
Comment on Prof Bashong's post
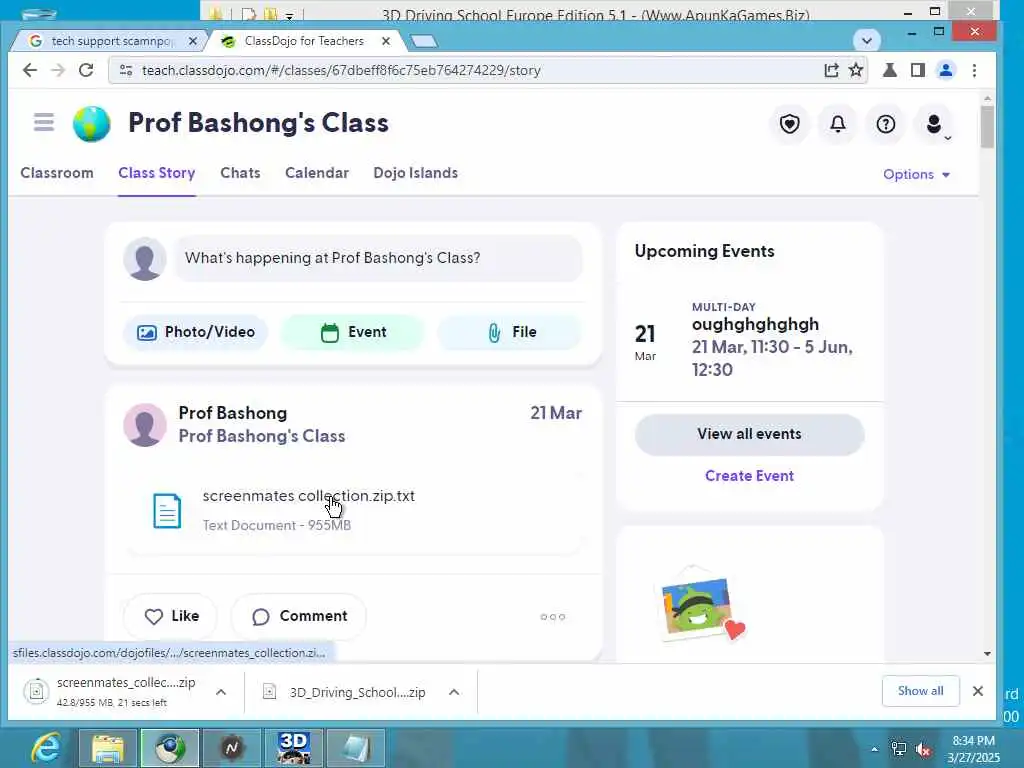coord(299,616)
